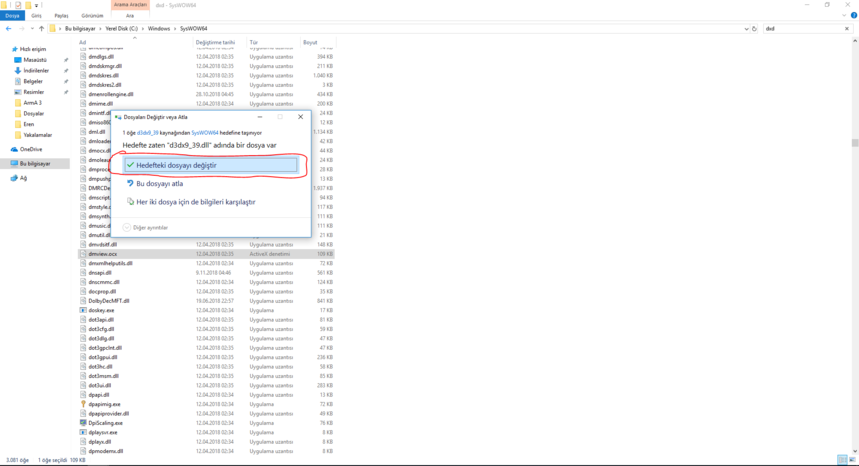This screenshot has width=859, height=466.
Task: Click into the search box containing dxd
Action: tap(801, 28)
